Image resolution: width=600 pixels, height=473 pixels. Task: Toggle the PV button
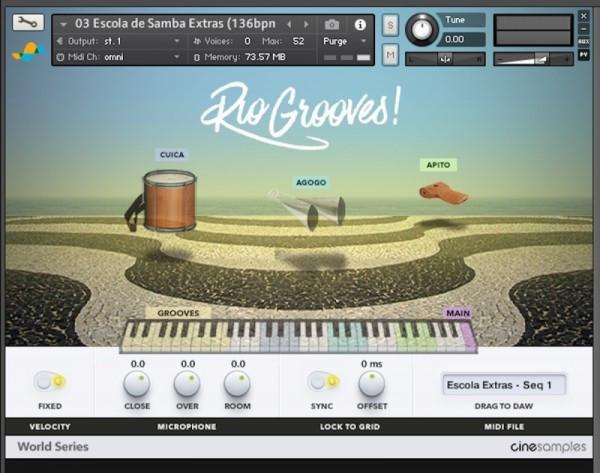point(584,55)
